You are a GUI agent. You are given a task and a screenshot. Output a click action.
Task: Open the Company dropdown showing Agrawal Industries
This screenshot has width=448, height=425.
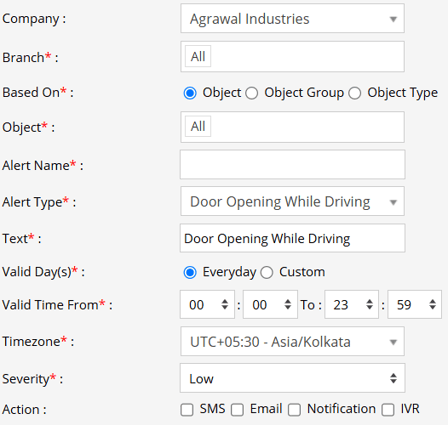point(292,18)
